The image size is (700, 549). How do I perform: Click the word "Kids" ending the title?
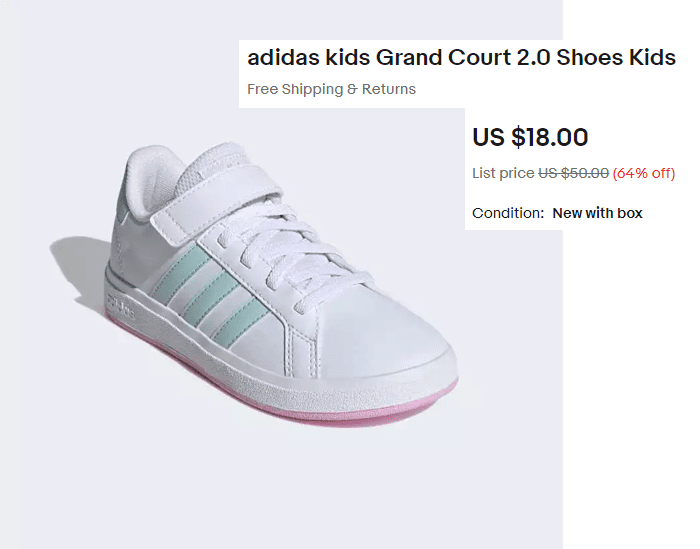(x=652, y=57)
